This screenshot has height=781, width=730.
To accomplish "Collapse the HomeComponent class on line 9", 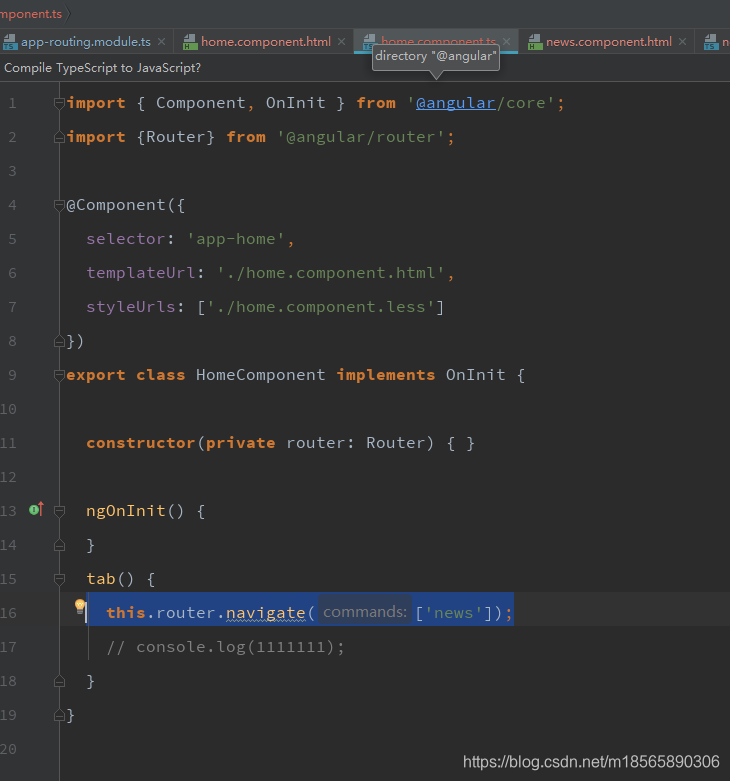I will click(59, 375).
